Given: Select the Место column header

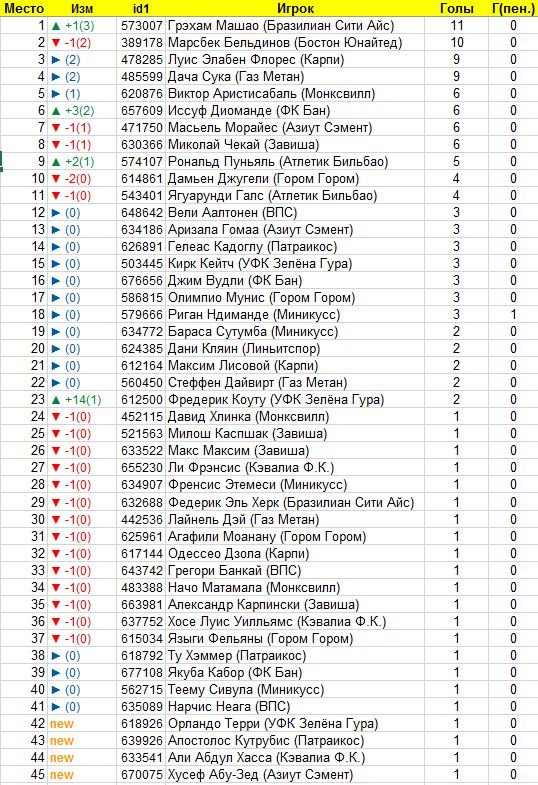Looking at the screenshot, I should [x=24, y=9].
